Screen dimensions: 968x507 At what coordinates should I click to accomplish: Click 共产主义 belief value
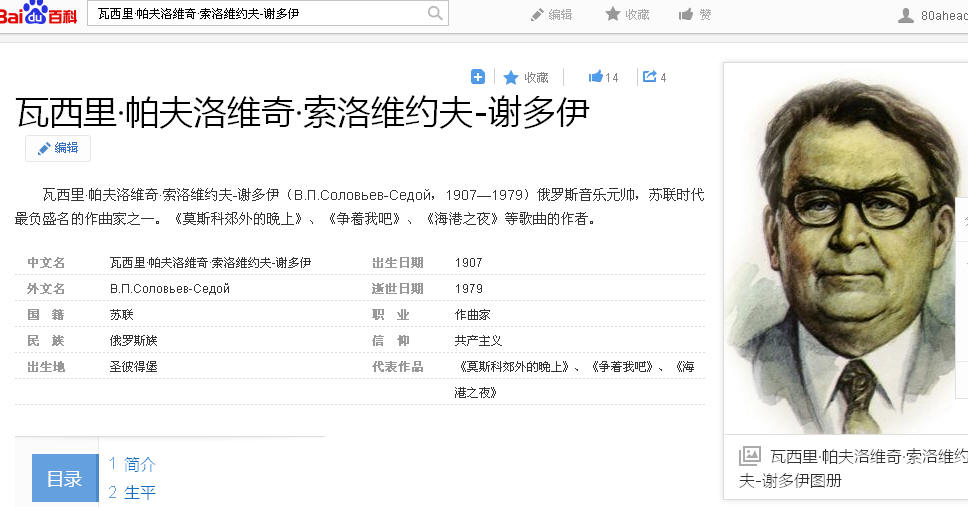click(478, 340)
